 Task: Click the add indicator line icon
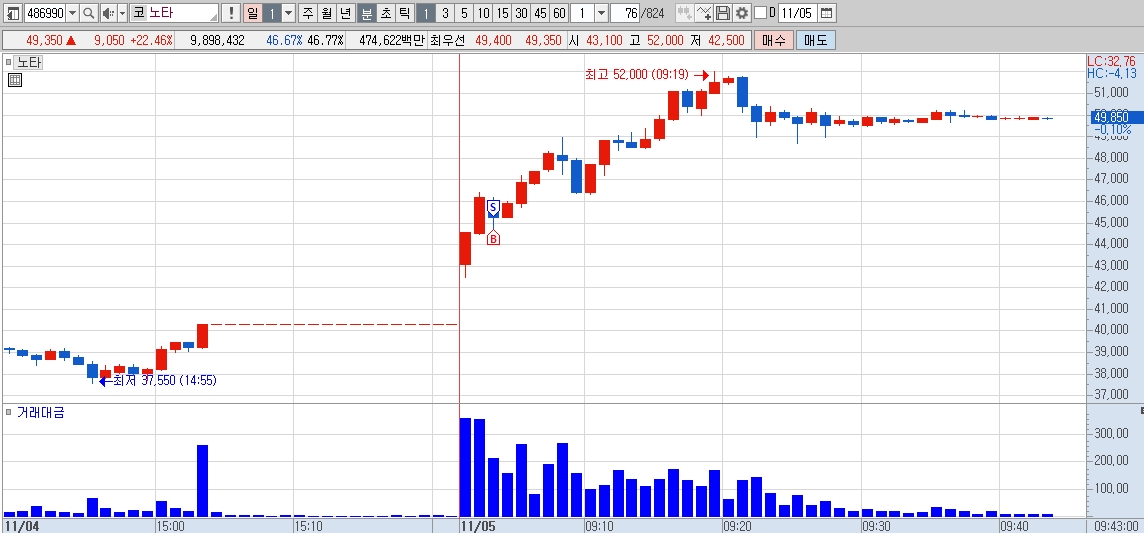(703, 13)
